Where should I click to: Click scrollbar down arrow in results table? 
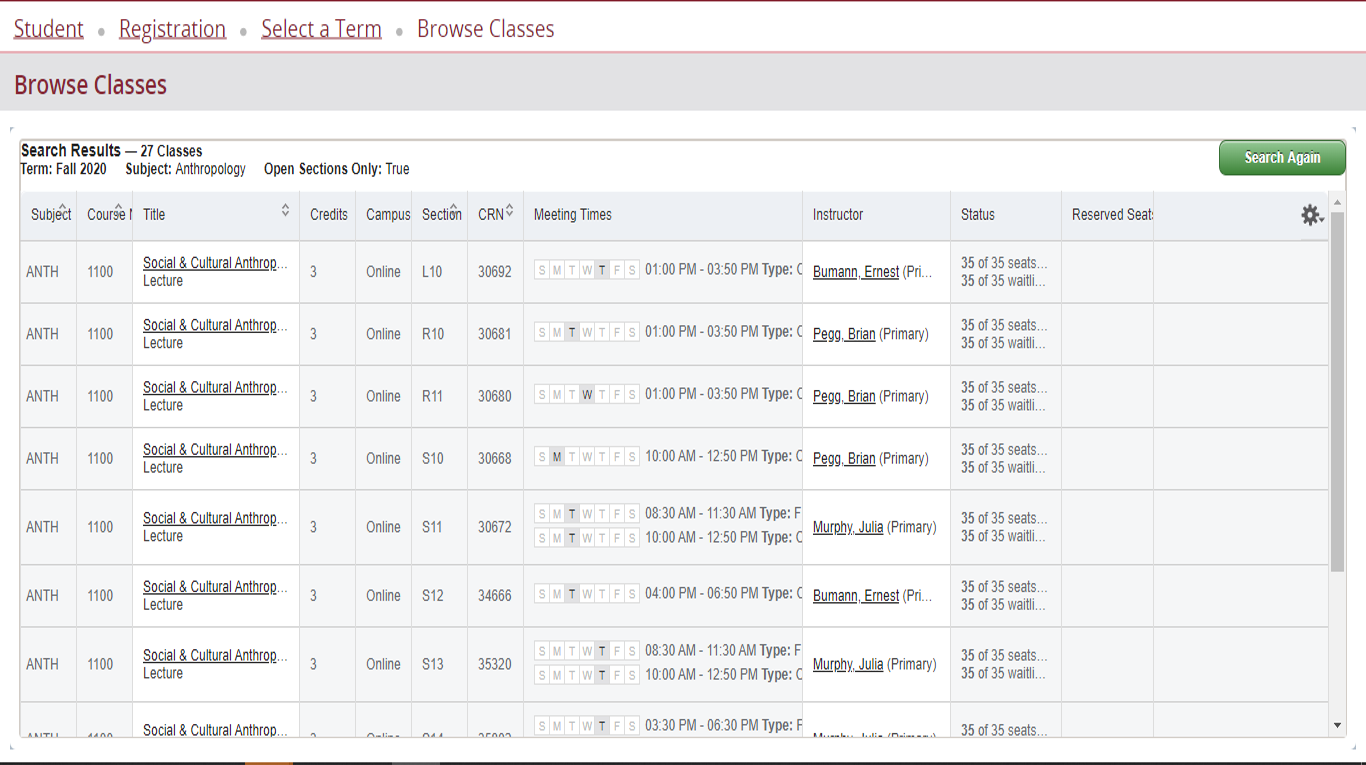[x=1337, y=725]
